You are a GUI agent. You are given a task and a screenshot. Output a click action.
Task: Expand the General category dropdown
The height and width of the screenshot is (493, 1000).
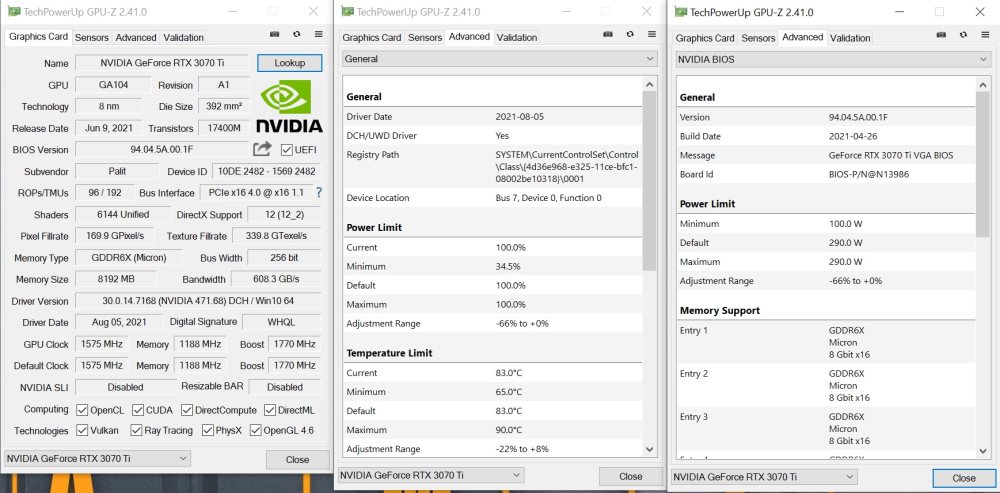[x=499, y=59]
